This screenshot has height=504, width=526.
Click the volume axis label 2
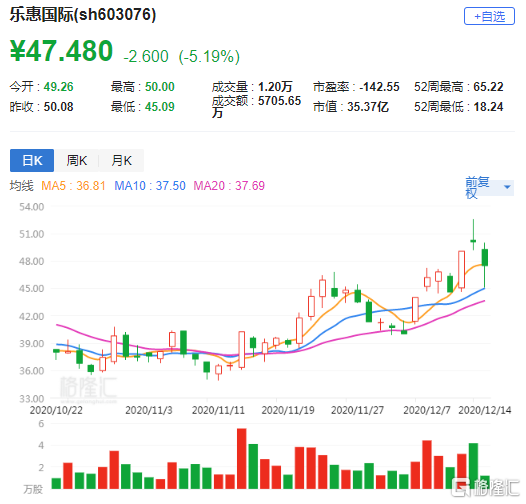click(41, 467)
